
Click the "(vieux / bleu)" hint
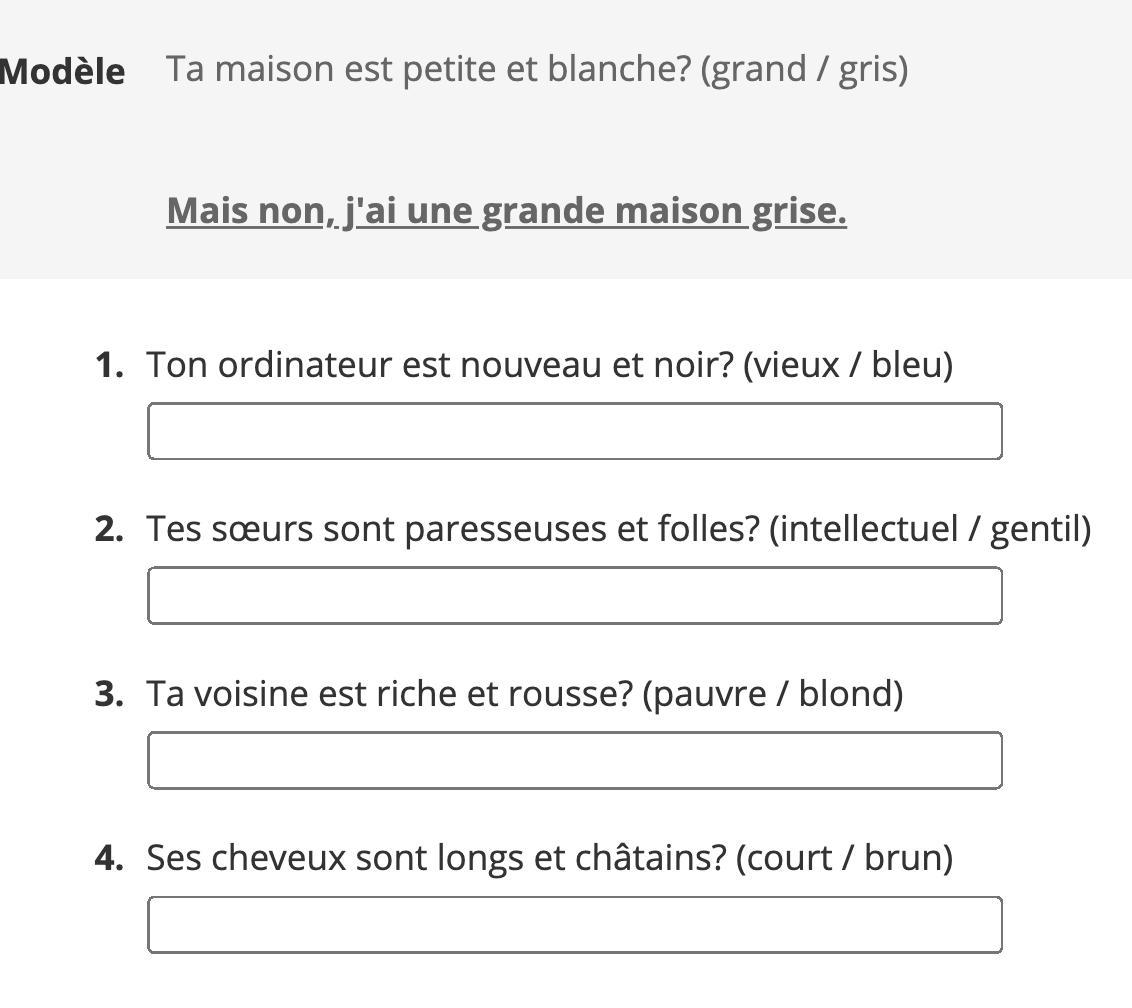pos(848,365)
